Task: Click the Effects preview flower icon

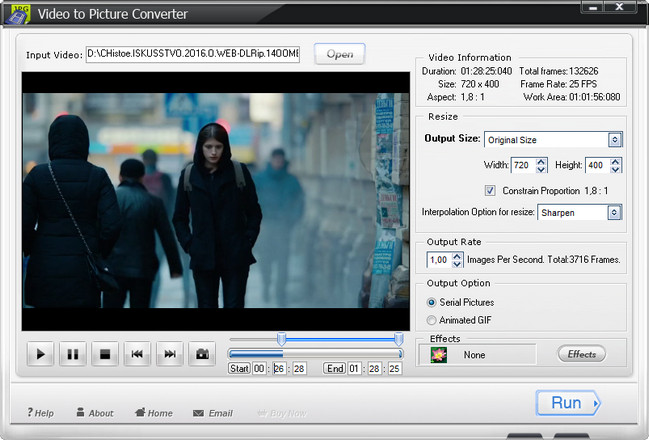Action: click(438, 355)
